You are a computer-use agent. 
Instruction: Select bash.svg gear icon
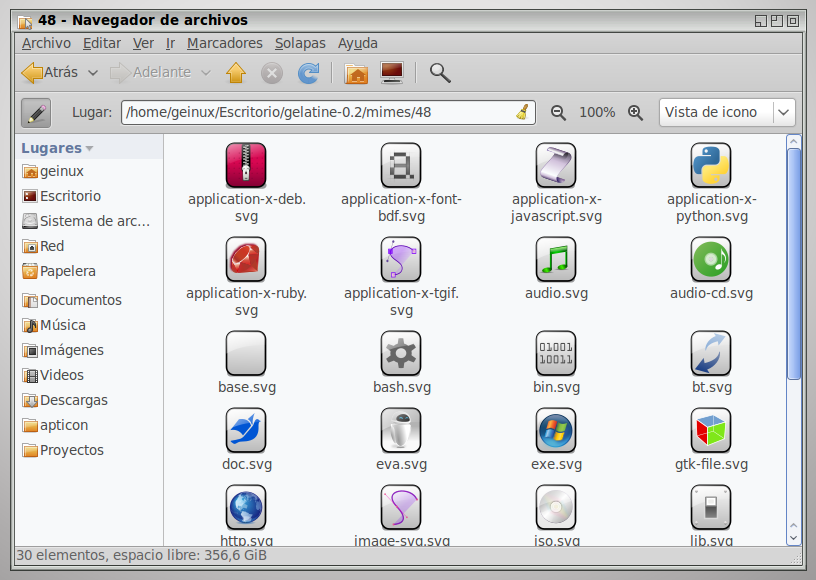pyautogui.click(x=401, y=354)
